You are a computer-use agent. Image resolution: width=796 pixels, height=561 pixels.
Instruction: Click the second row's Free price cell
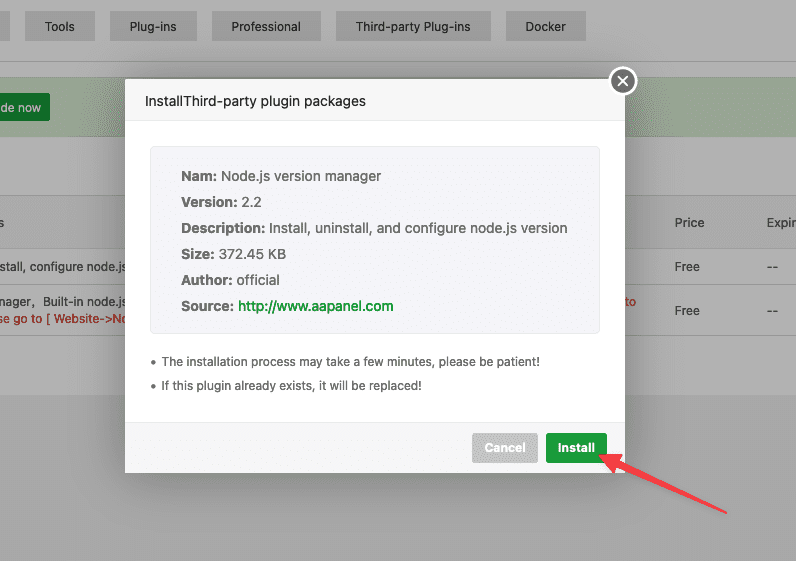687,311
